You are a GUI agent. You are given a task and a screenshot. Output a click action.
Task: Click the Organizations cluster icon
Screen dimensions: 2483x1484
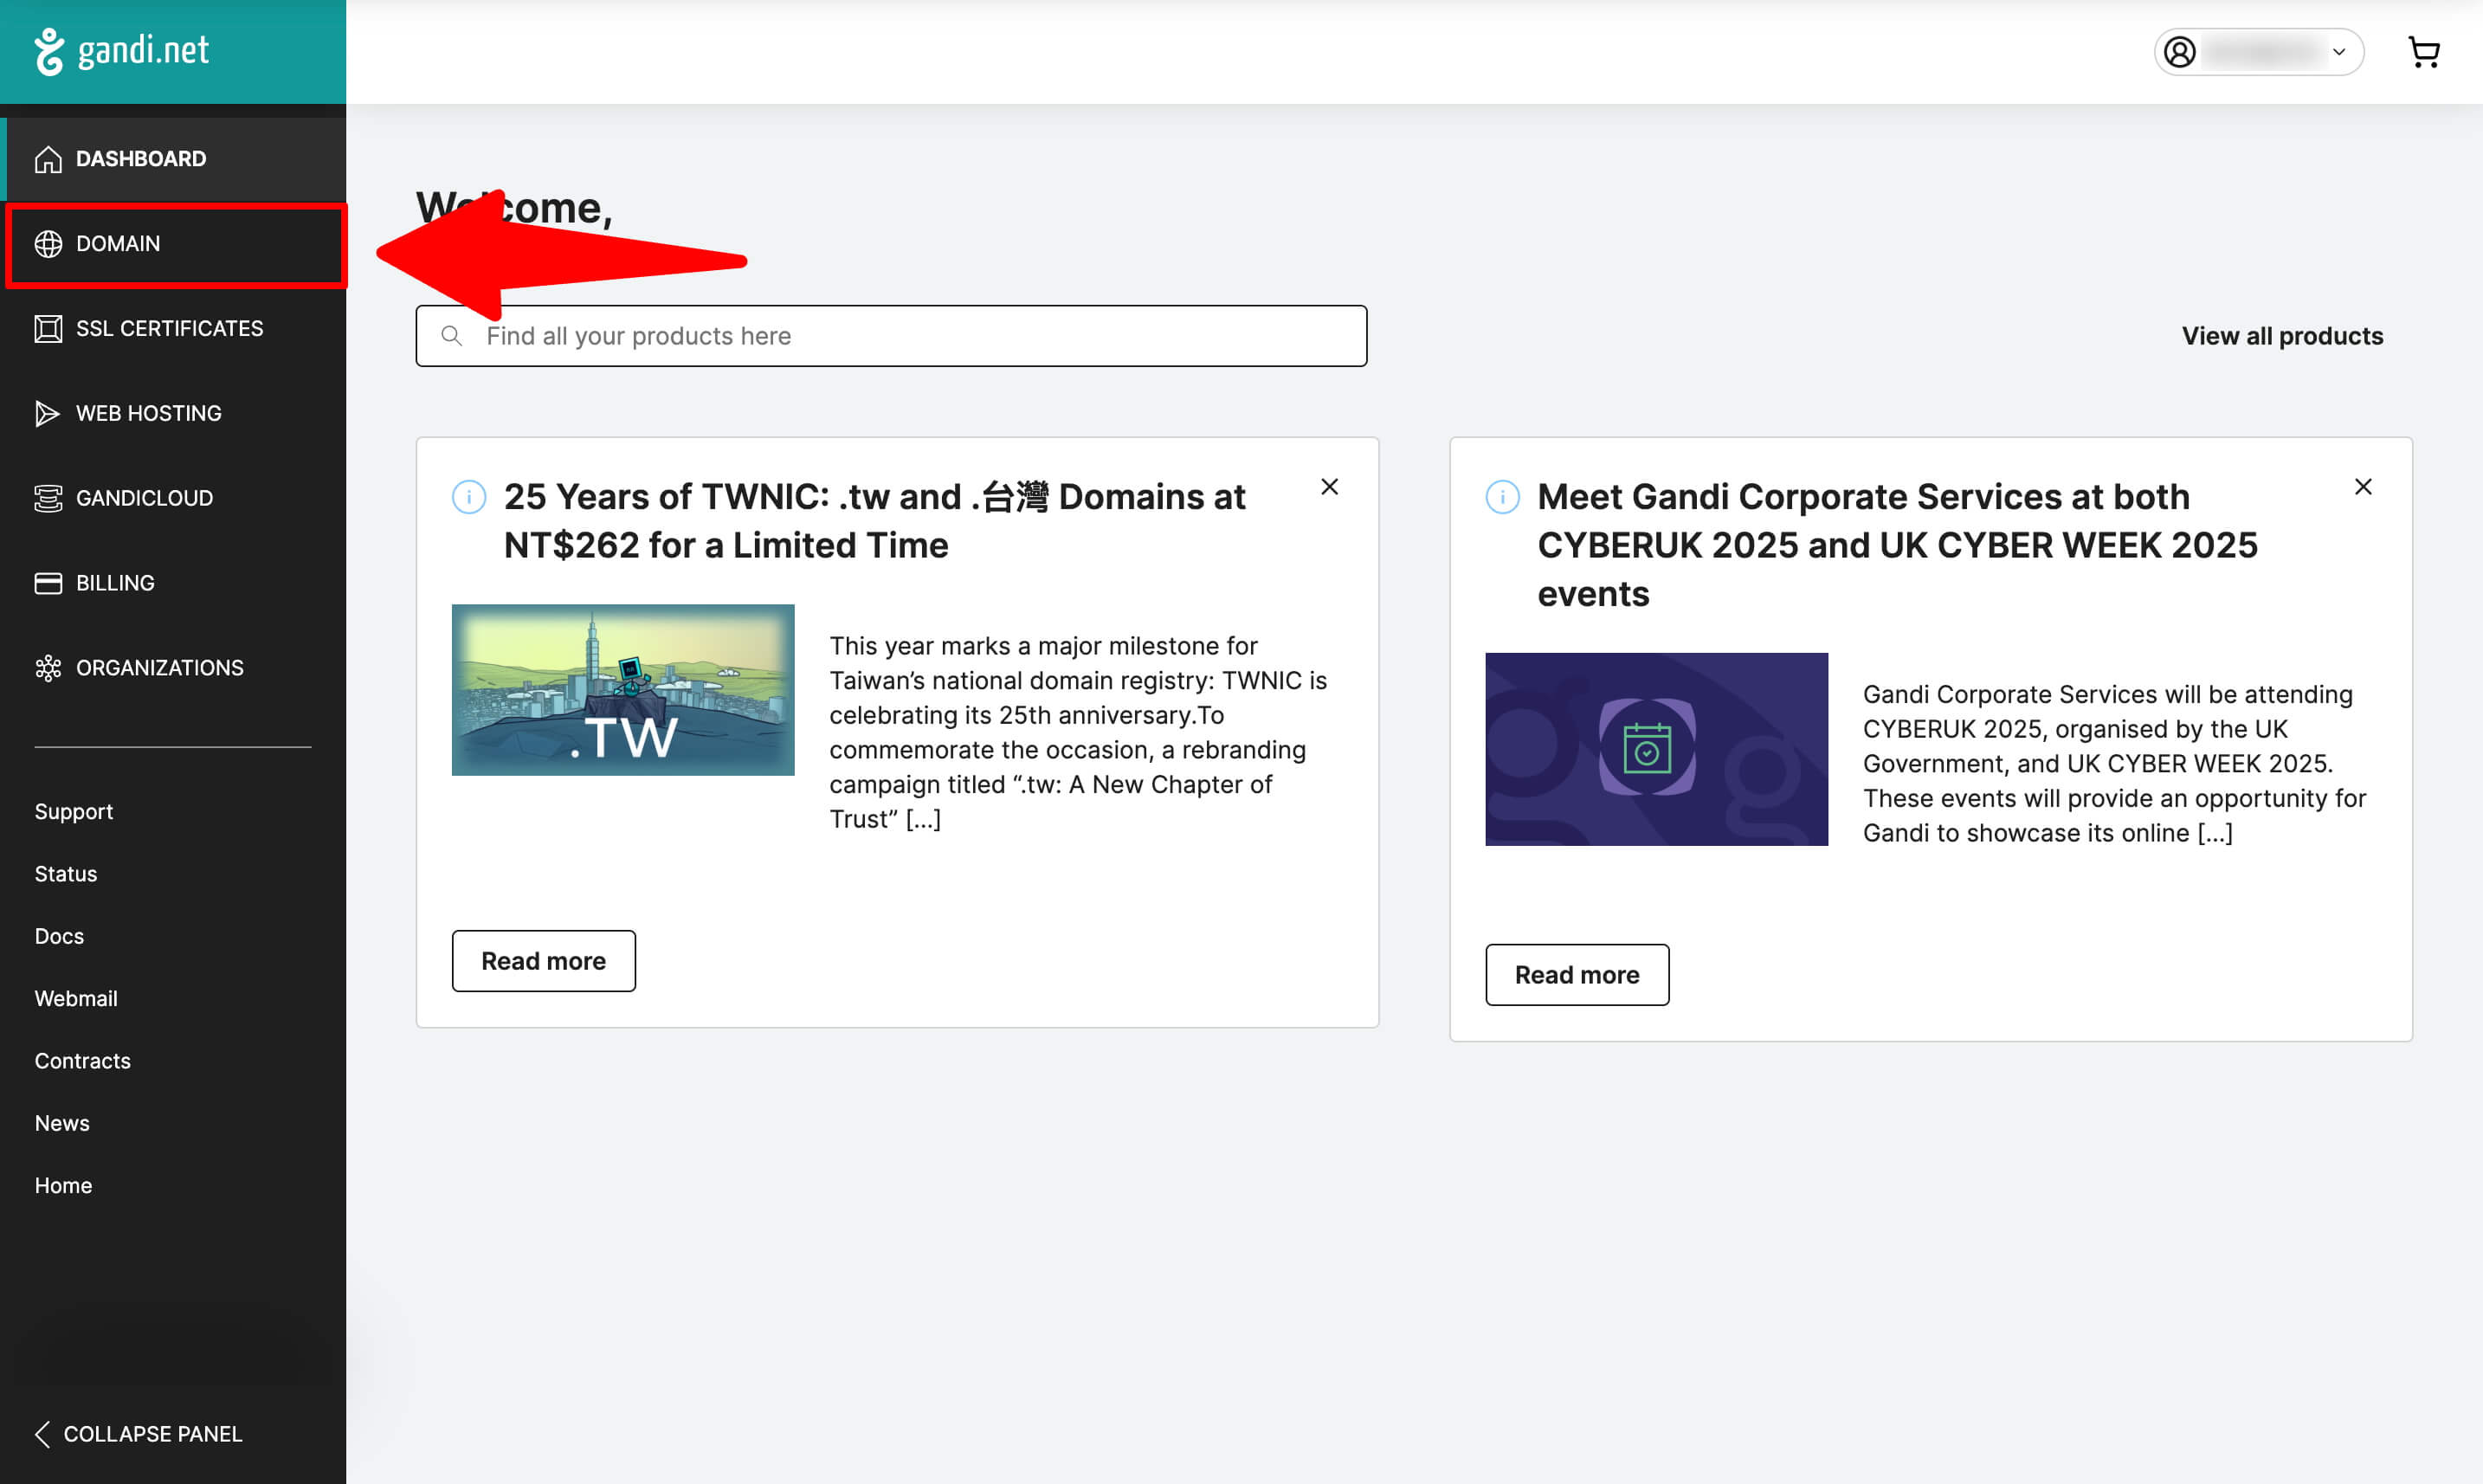(x=48, y=668)
